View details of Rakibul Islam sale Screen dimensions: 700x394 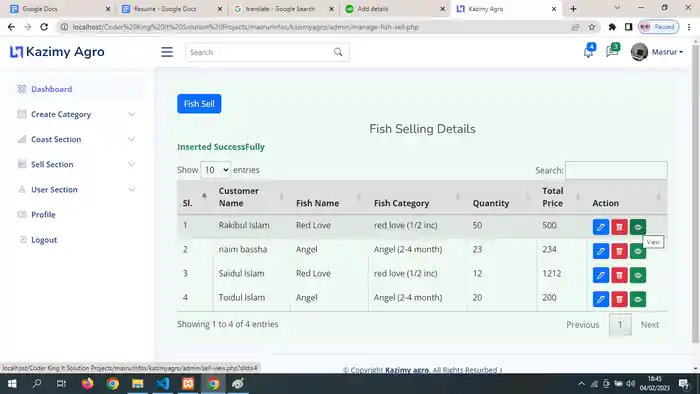pyautogui.click(x=638, y=227)
